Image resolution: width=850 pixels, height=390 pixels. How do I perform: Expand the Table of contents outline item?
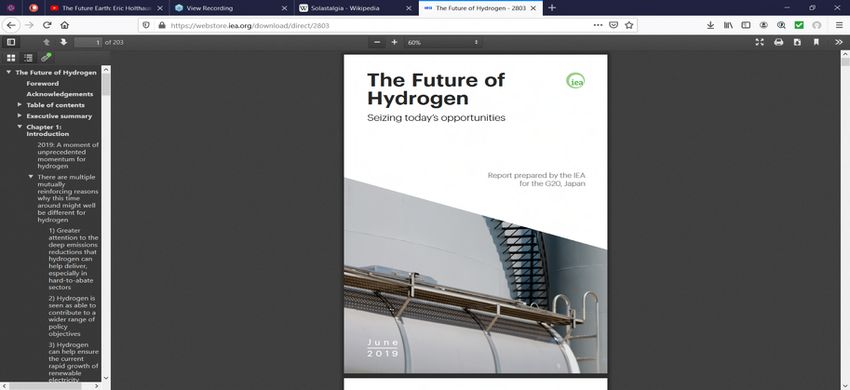click(x=20, y=105)
